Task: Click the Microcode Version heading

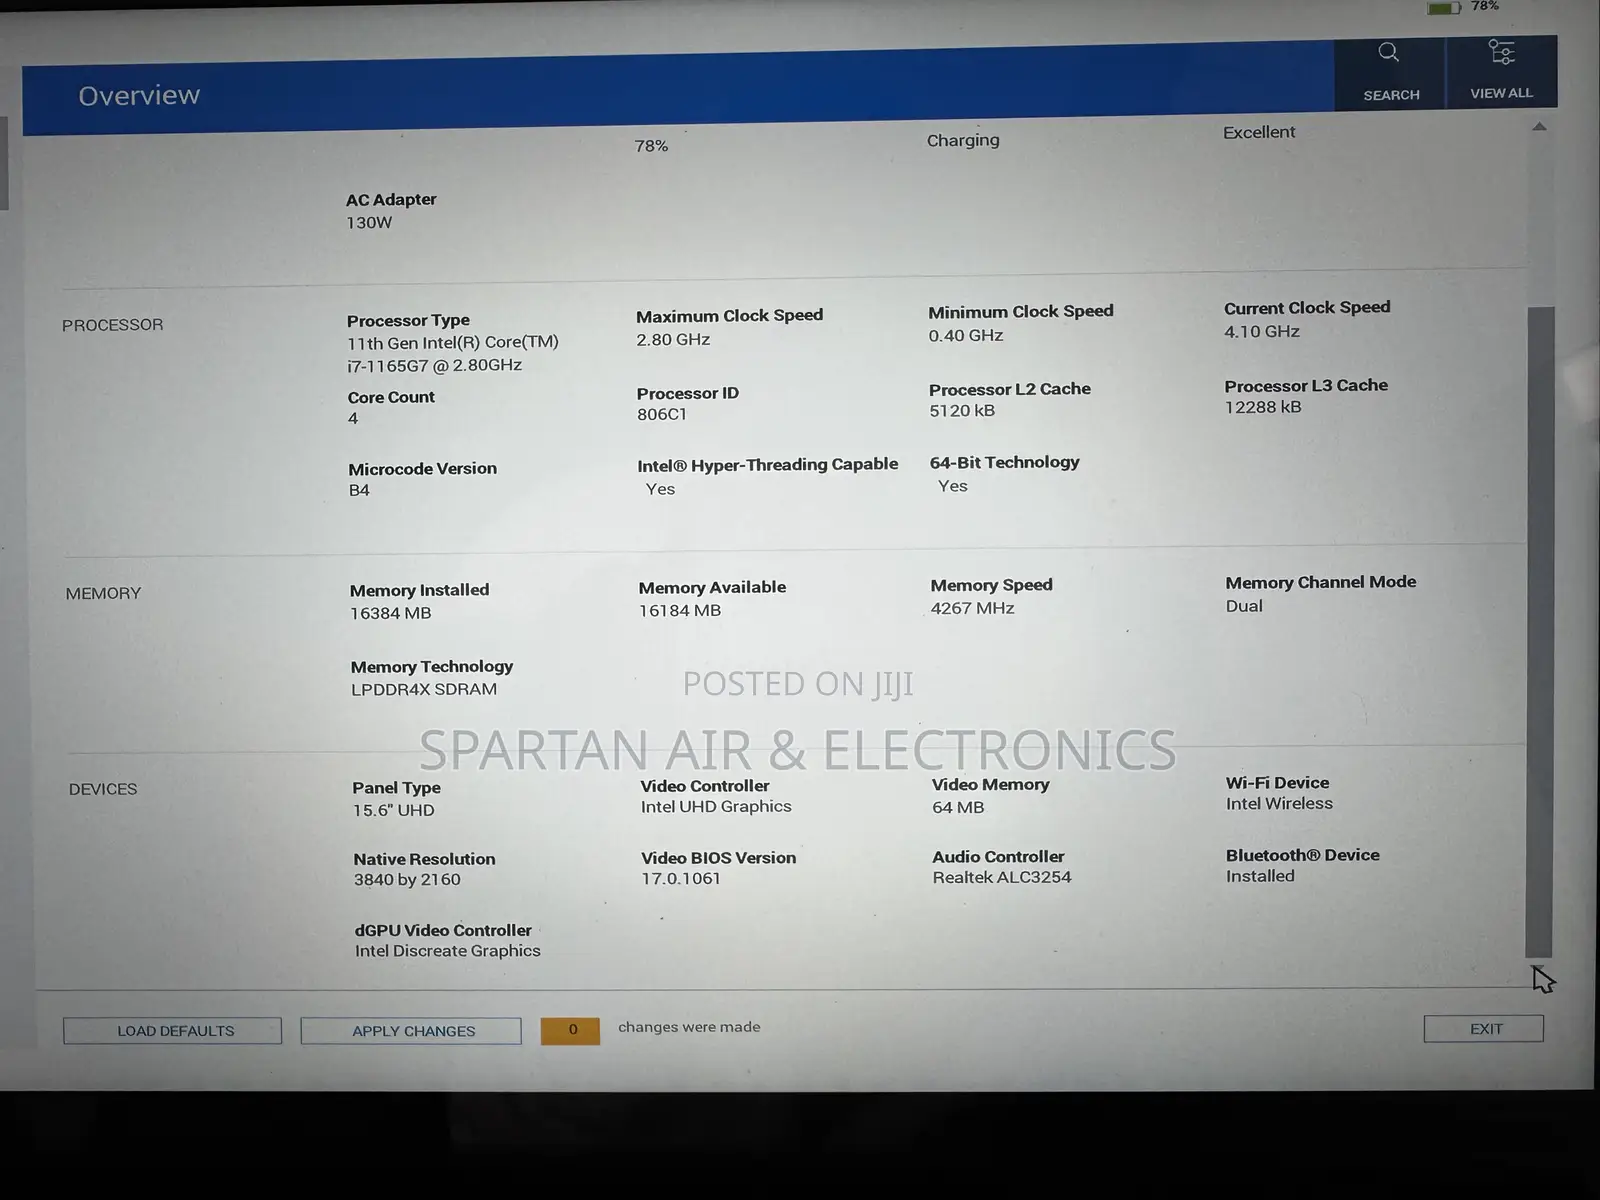Action: click(422, 469)
